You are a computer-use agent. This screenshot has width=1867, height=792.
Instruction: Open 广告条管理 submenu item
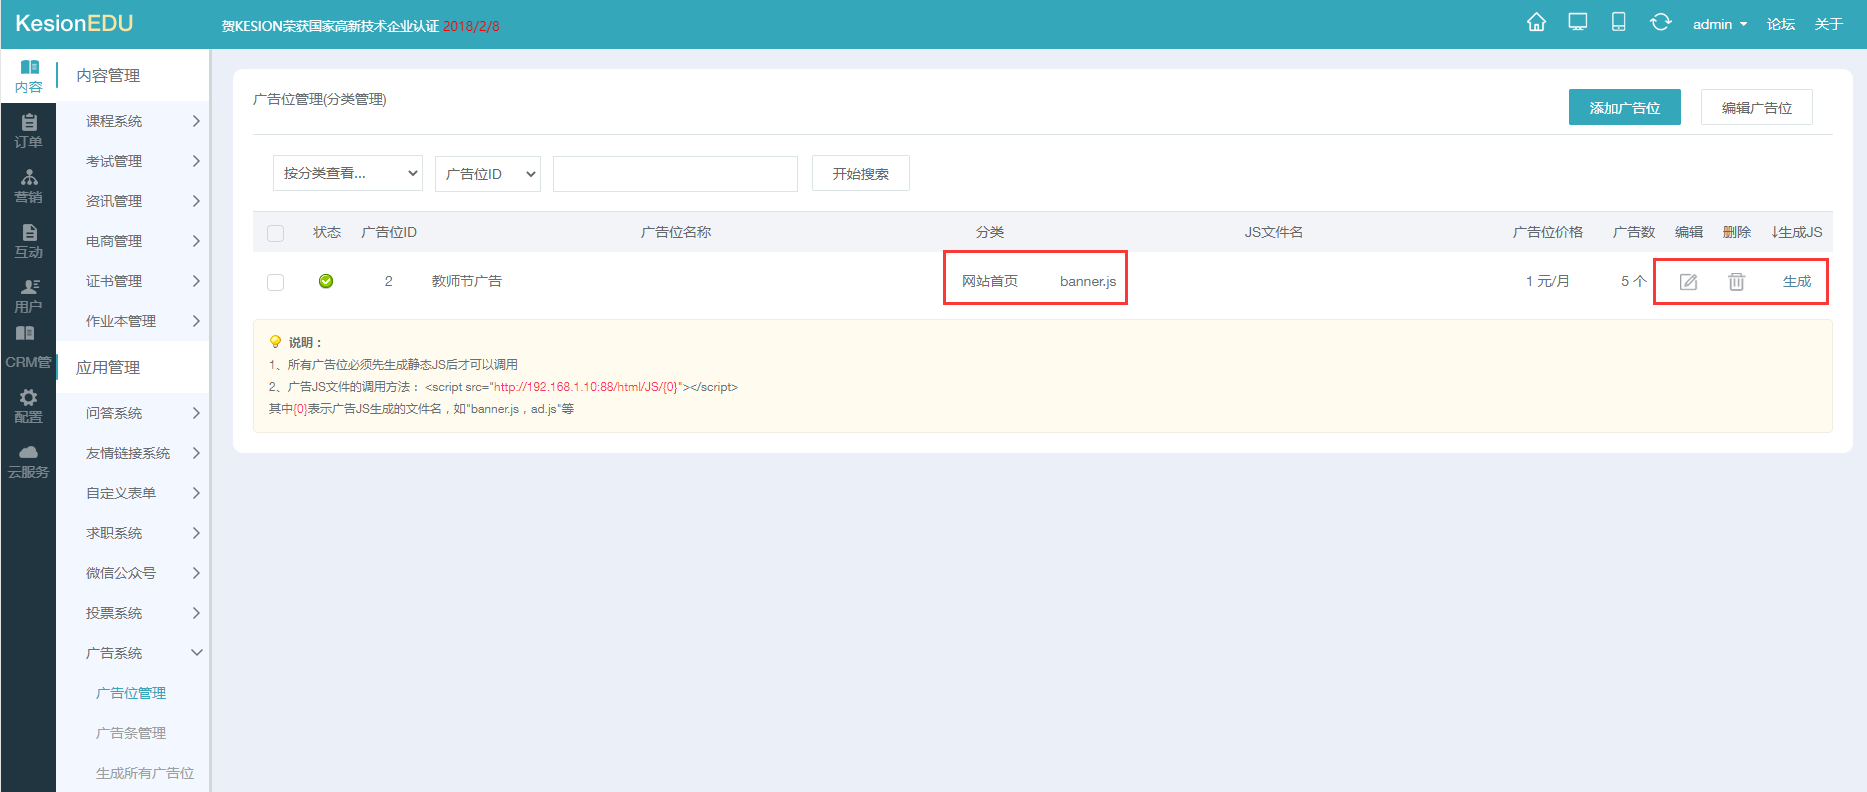tap(131, 733)
